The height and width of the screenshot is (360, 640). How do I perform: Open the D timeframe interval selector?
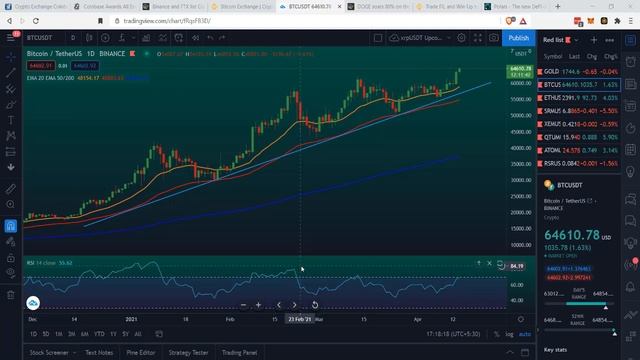tap(73, 38)
